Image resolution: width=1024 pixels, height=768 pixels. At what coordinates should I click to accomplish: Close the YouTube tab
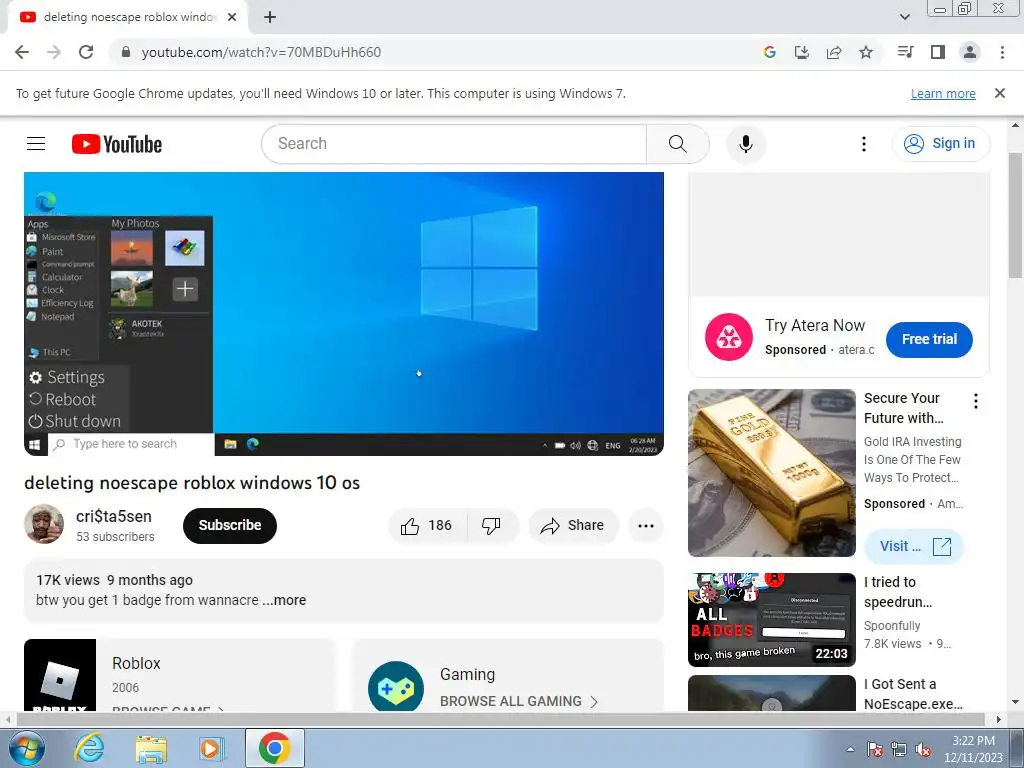[x=232, y=18]
